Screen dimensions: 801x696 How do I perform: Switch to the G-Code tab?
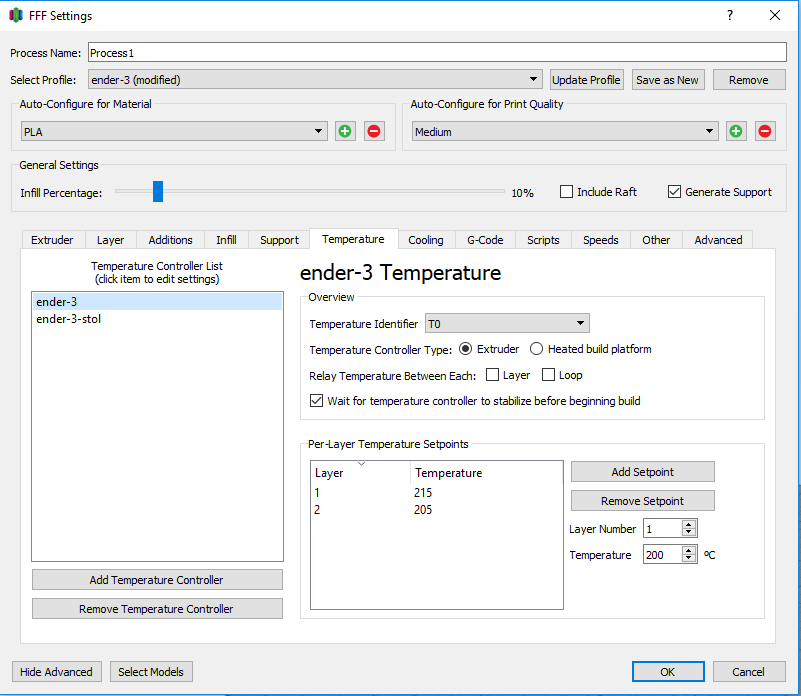coord(485,240)
